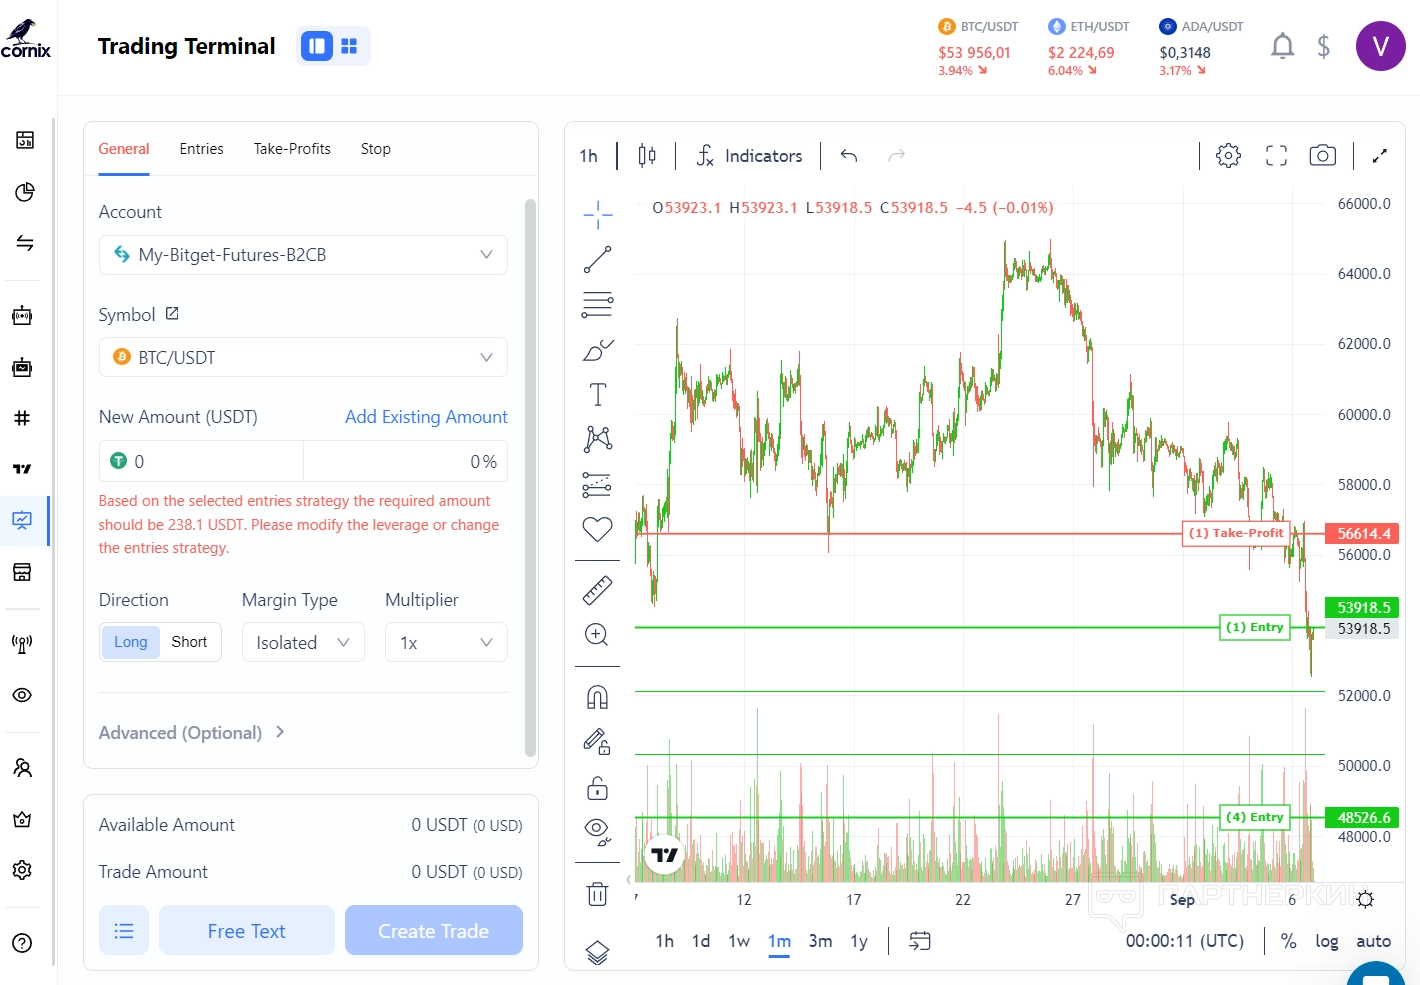The width and height of the screenshot is (1420, 985).
Task: Select the trend line drawing tool
Action: tap(597, 260)
